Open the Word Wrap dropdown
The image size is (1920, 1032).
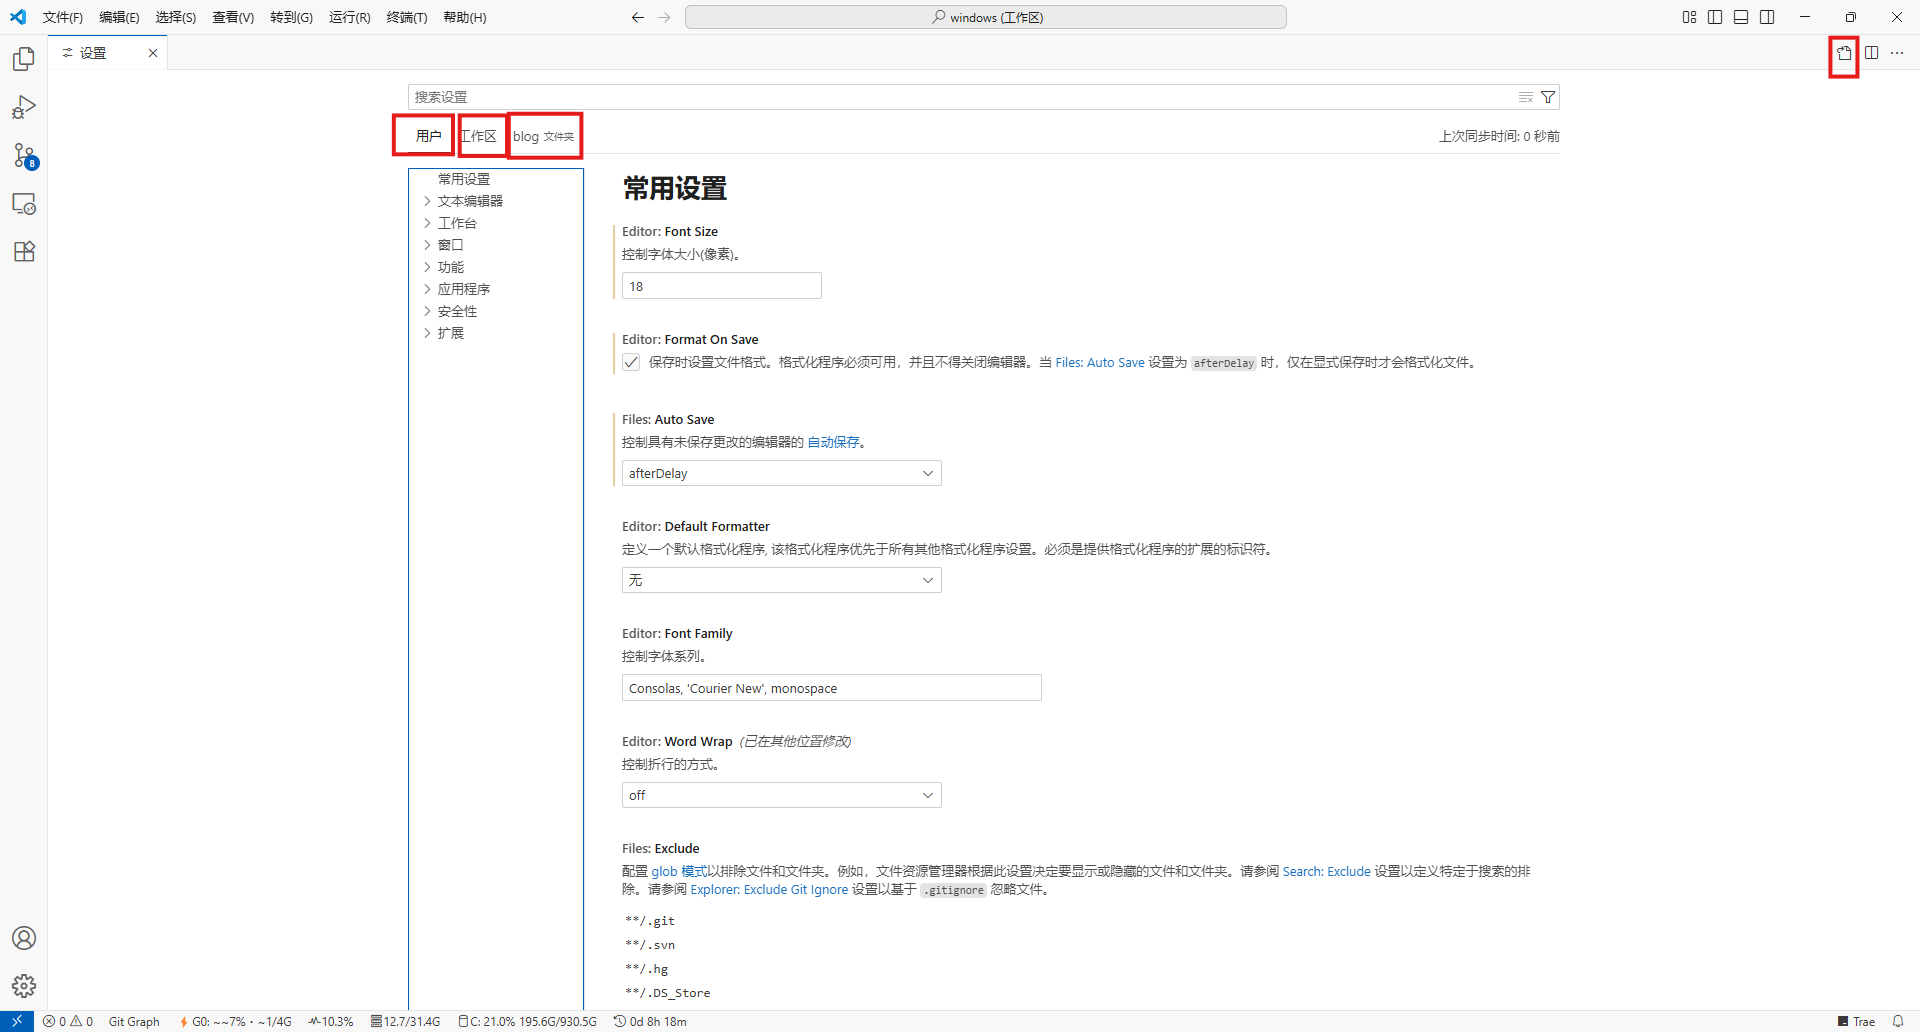point(781,795)
